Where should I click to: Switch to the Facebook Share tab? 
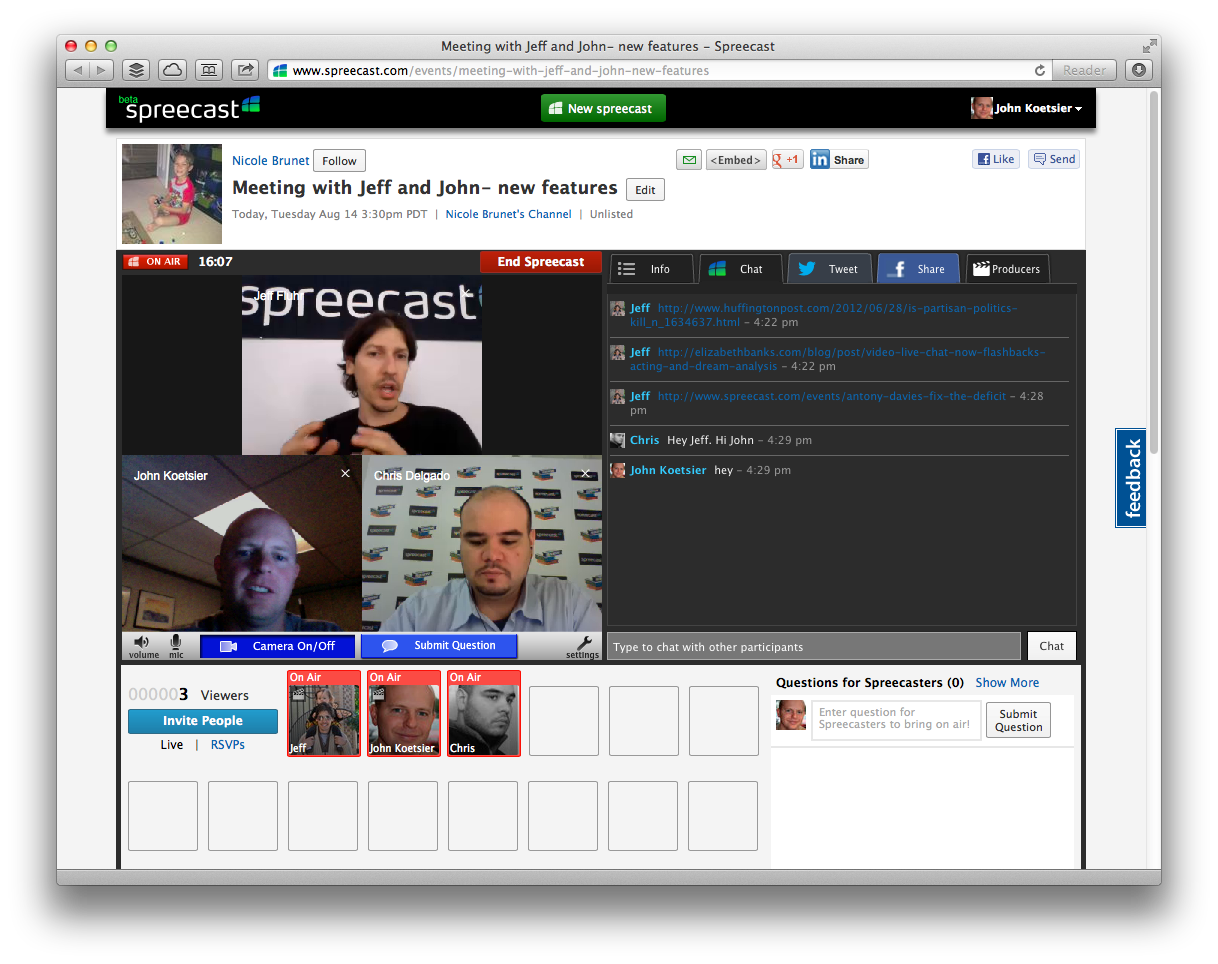[x=918, y=269]
